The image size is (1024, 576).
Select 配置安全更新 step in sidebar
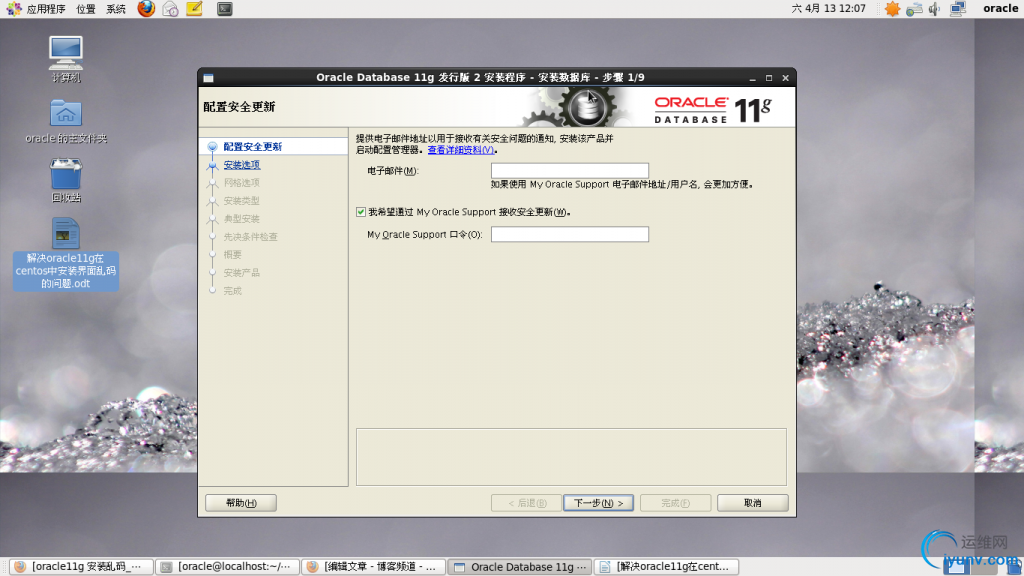tap(253, 147)
